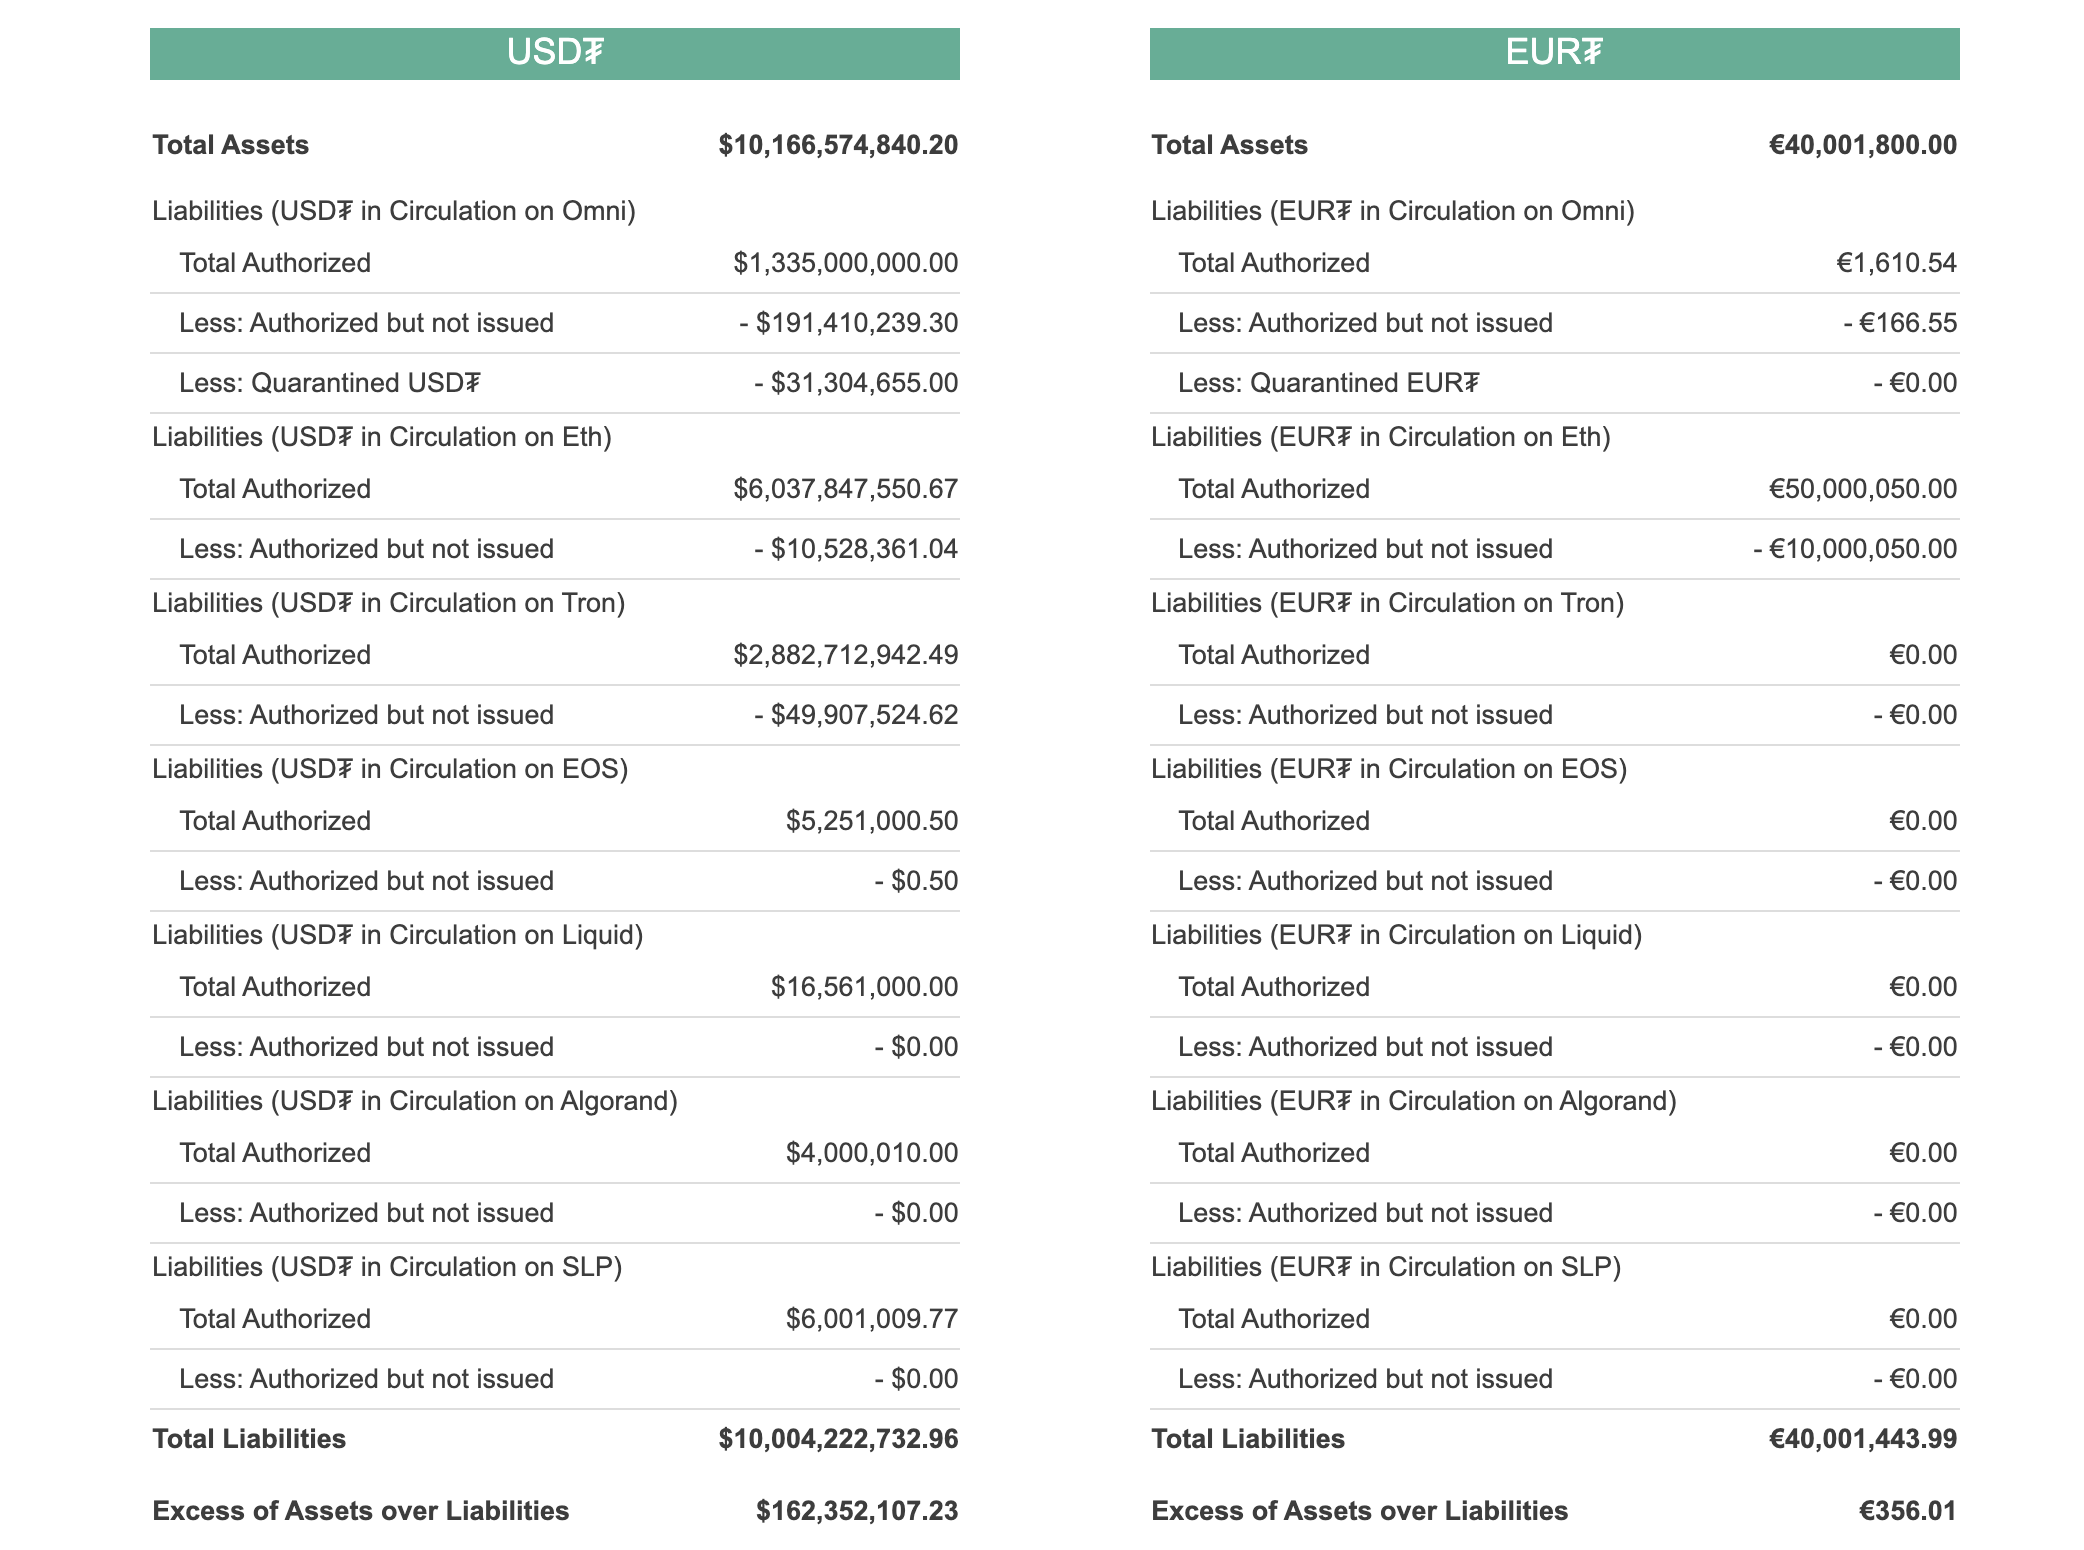Click Less: Quarantined USD₮ row label

point(330,383)
